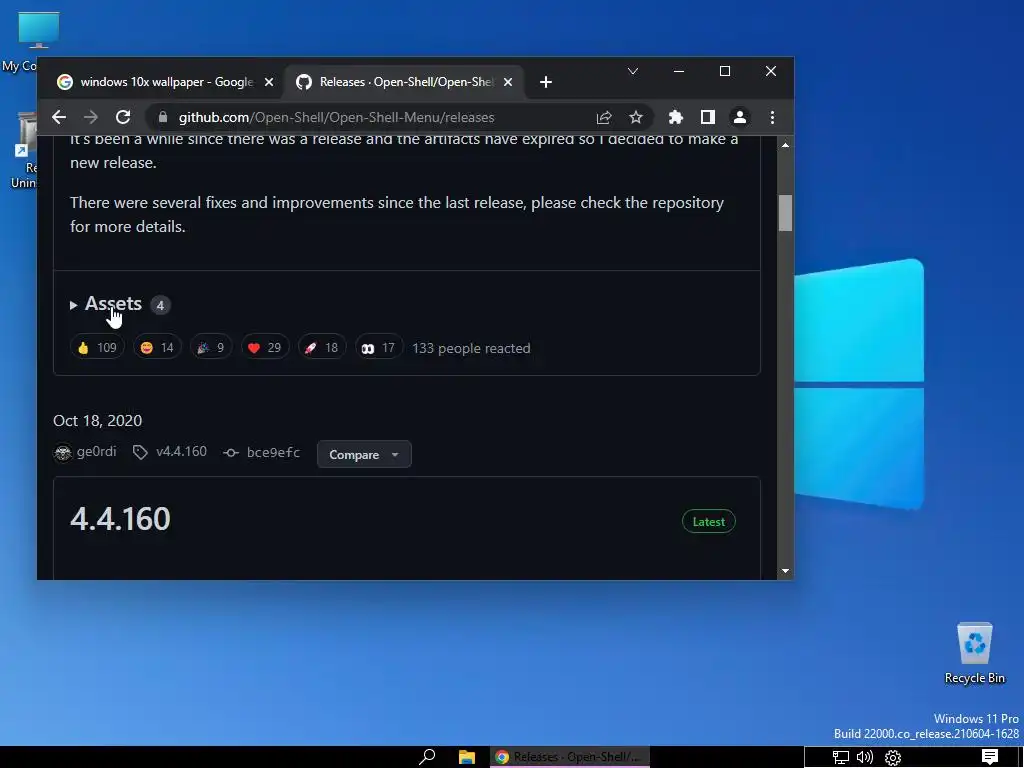Screen dimensions: 1024x768
Task: View site information lock icon
Action: click(x=163, y=117)
